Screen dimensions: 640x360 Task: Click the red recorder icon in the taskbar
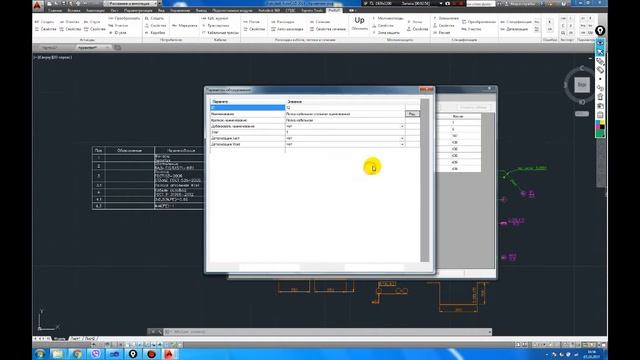pyautogui.click(x=151, y=354)
